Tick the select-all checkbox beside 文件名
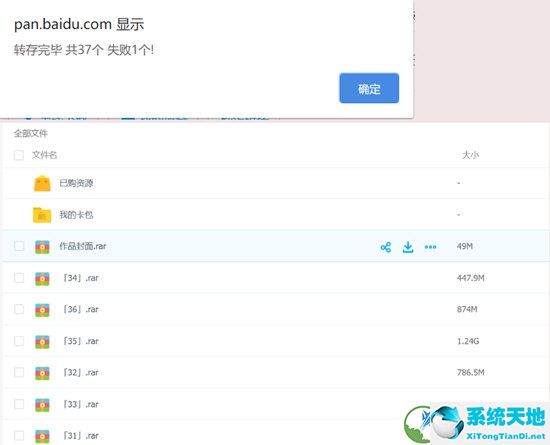 click(19, 155)
